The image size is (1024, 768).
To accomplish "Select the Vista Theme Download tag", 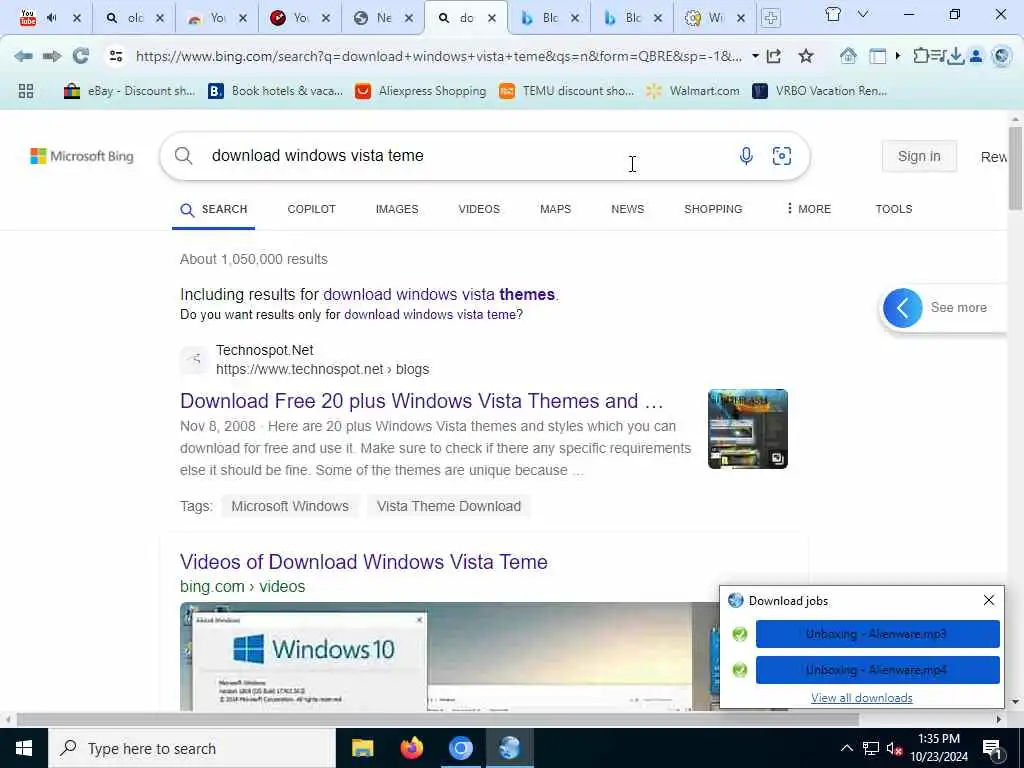I will click(449, 506).
